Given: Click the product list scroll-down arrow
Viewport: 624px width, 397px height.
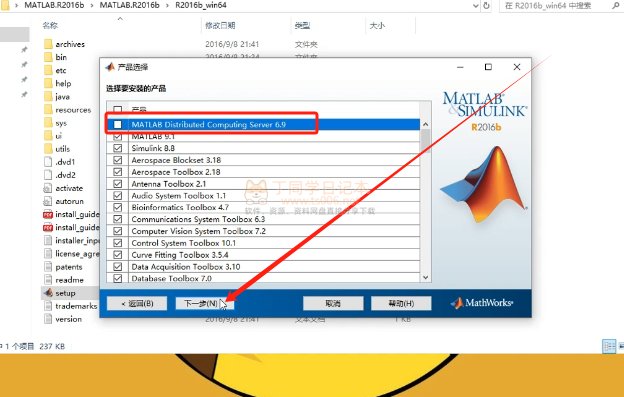Looking at the screenshot, I should pos(425,277).
